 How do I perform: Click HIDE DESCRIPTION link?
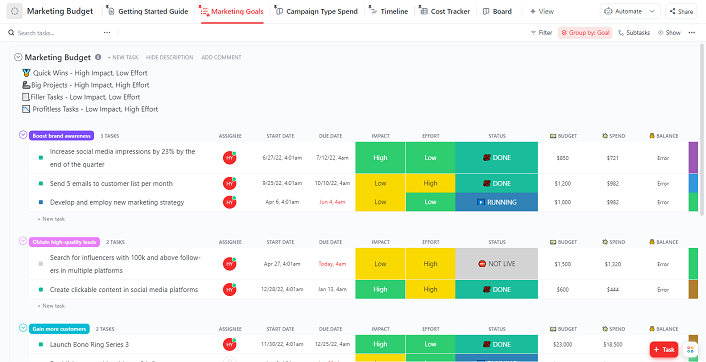[170, 57]
